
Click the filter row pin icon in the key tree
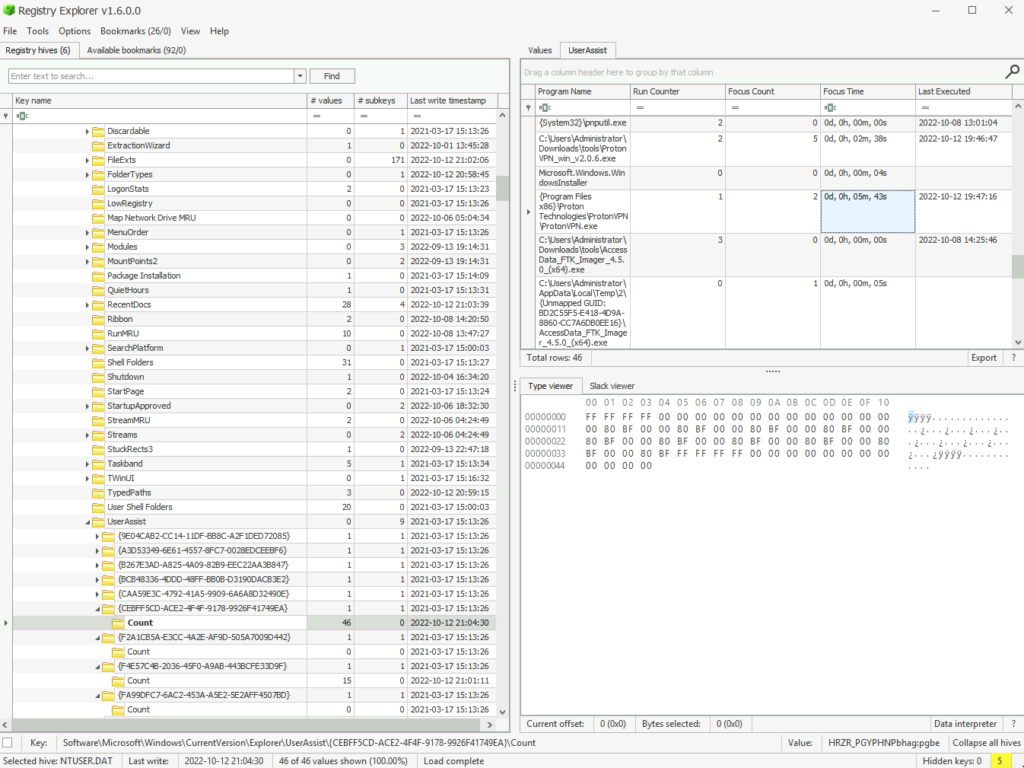[6, 116]
